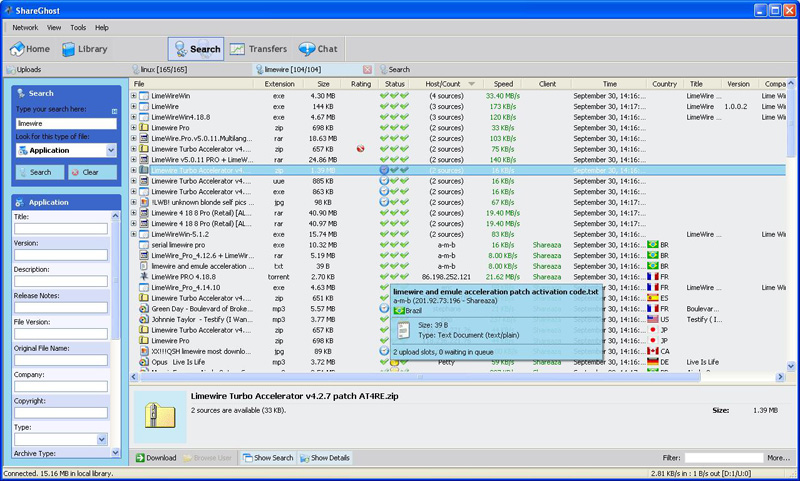This screenshot has width=800, height=481.
Task: Collapse the search box toggle icon
Action: click(x=114, y=111)
